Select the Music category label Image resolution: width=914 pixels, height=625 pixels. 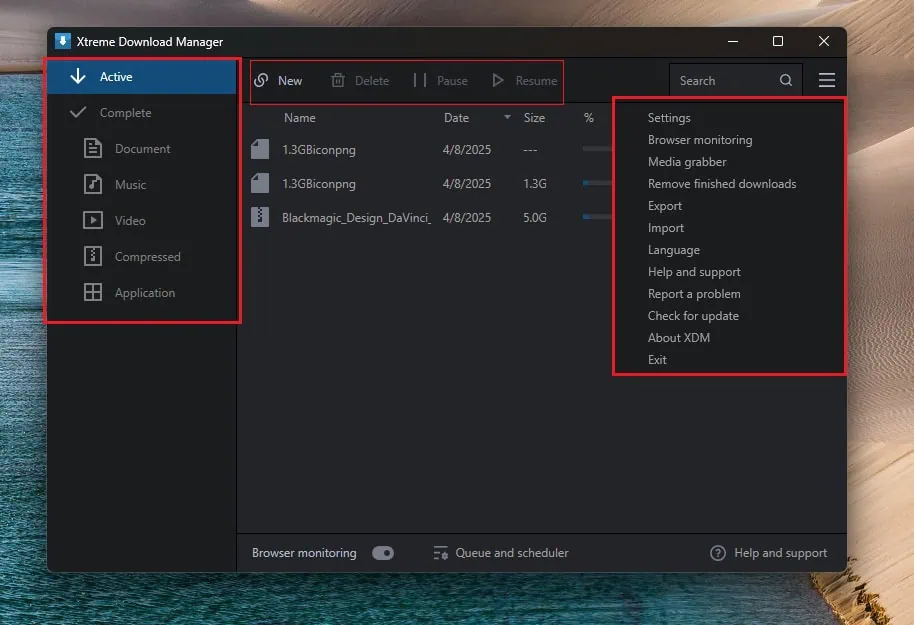tap(130, 185)
